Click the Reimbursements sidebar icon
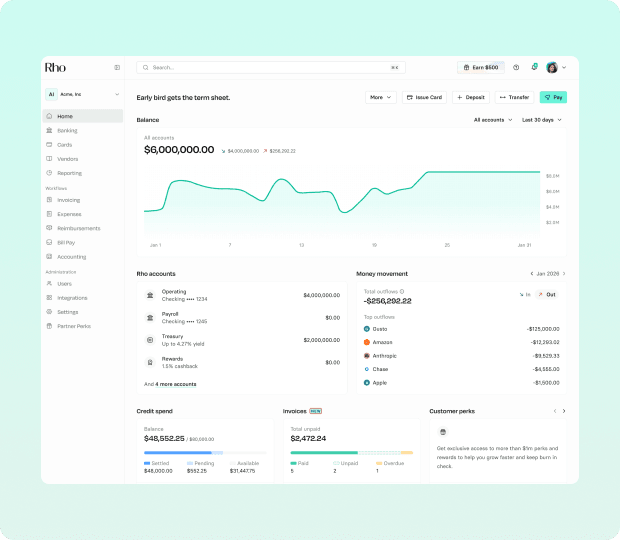The image size is (620, 540). click(49, 228)
